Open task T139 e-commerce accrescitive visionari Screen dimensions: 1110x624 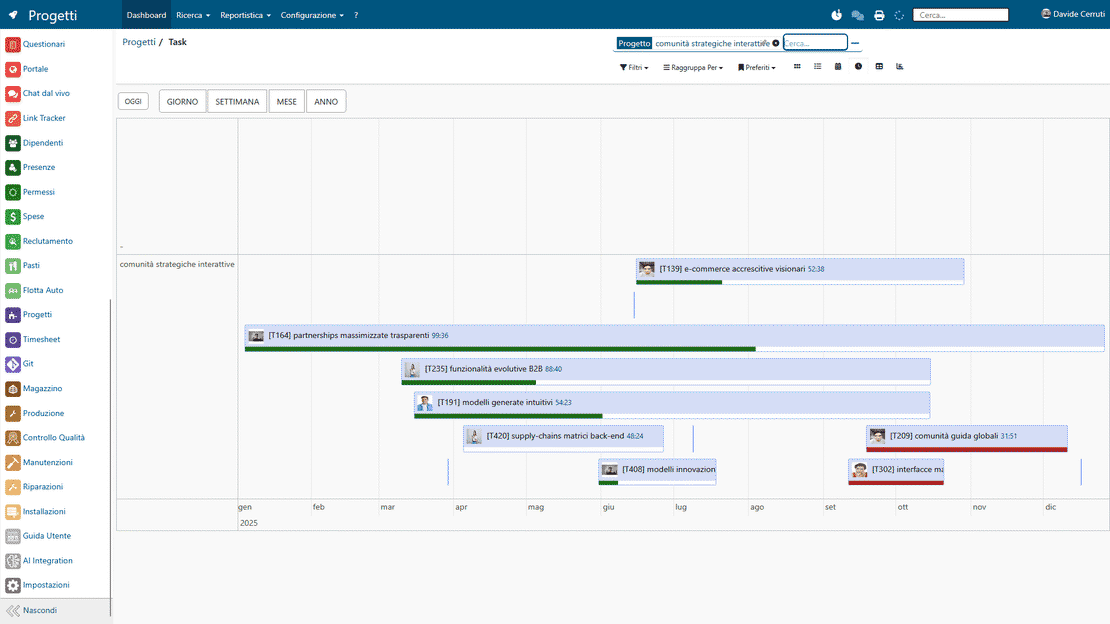pos(800,271)
